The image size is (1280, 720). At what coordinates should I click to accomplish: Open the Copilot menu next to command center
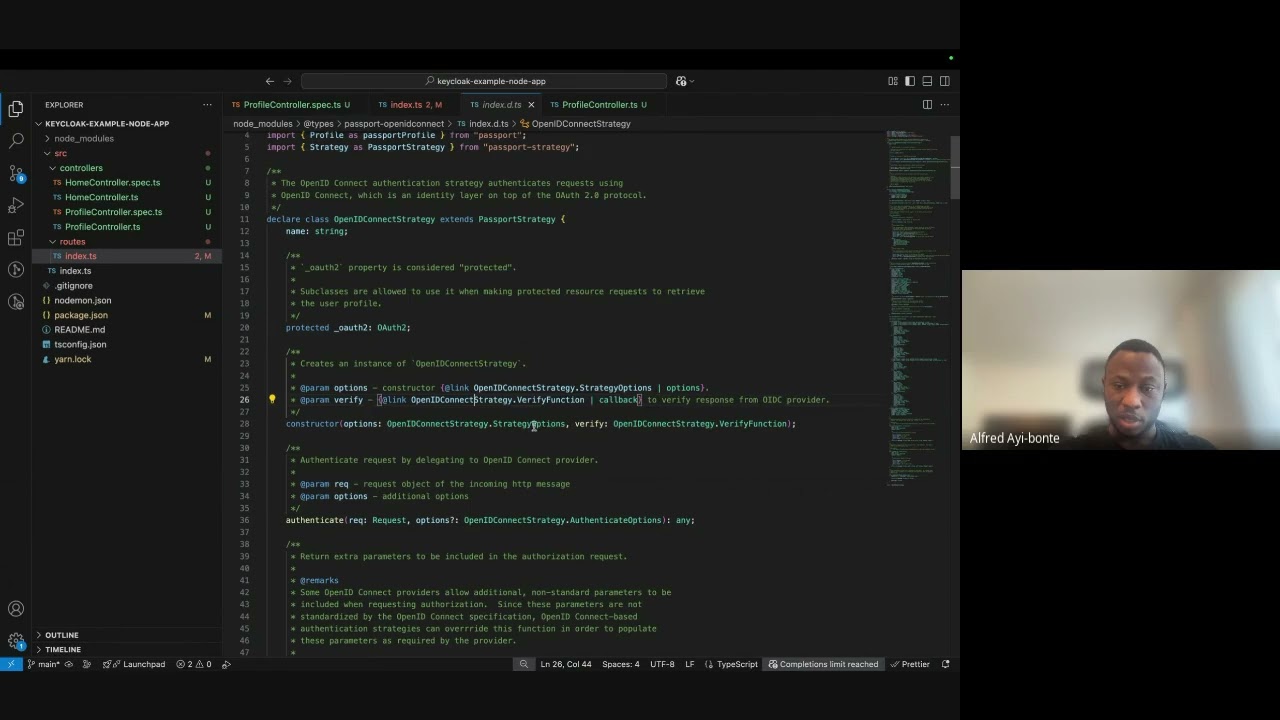point(684,81)
